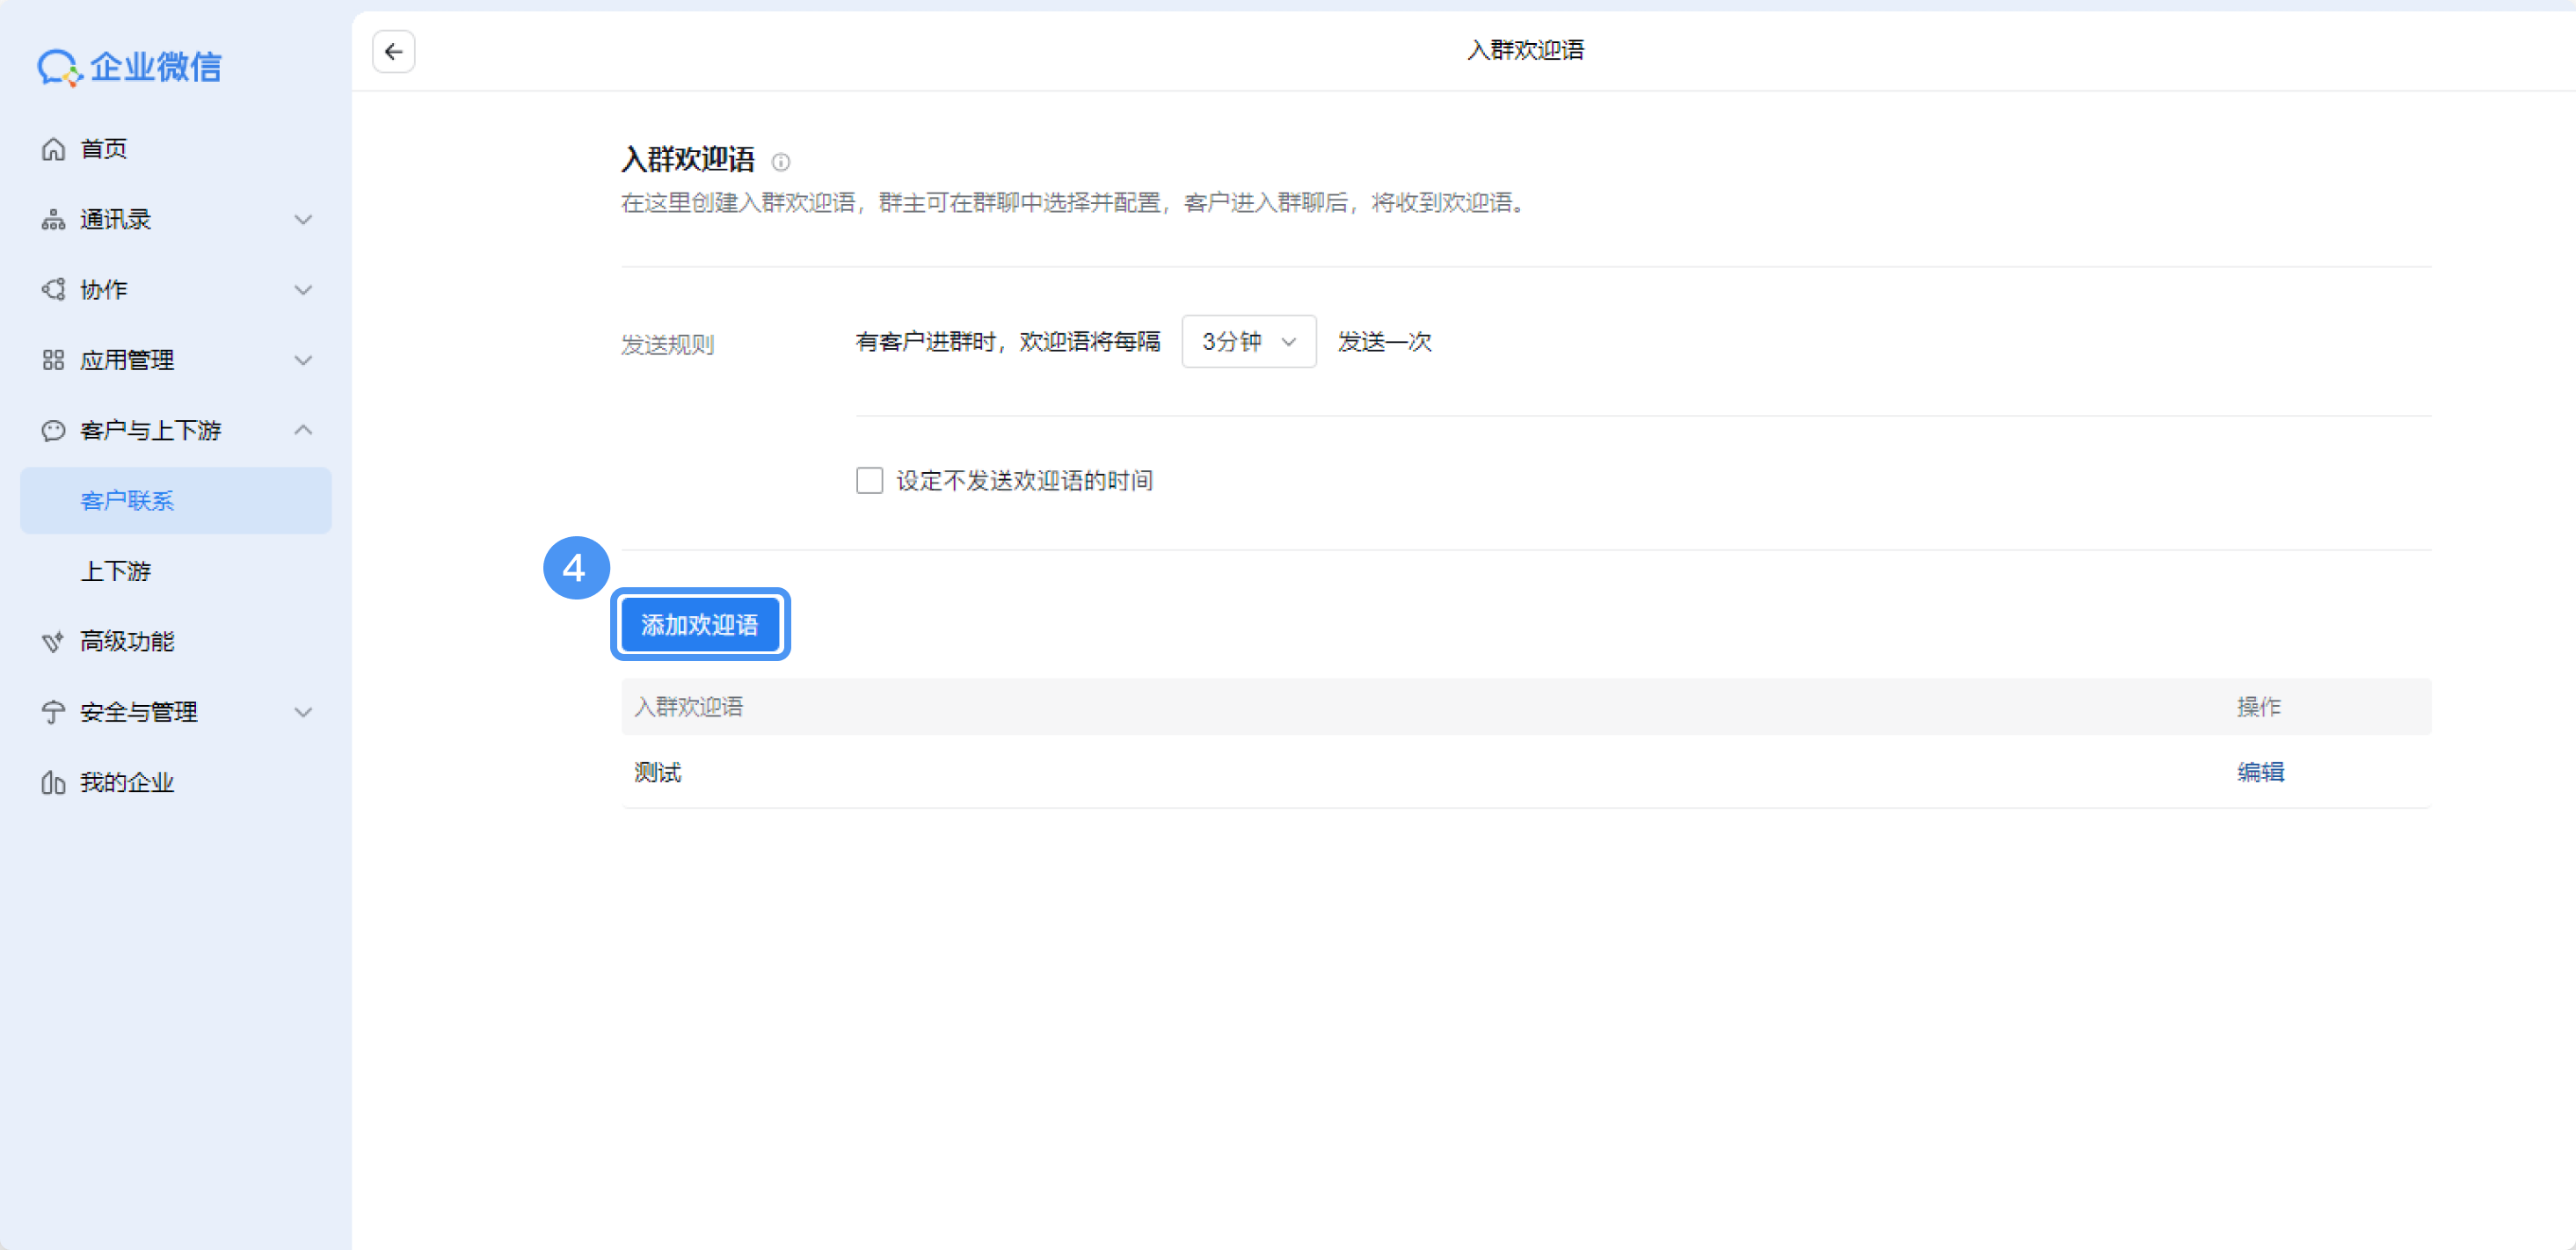Select 客户联系 in the sidebar

[176, 501]
